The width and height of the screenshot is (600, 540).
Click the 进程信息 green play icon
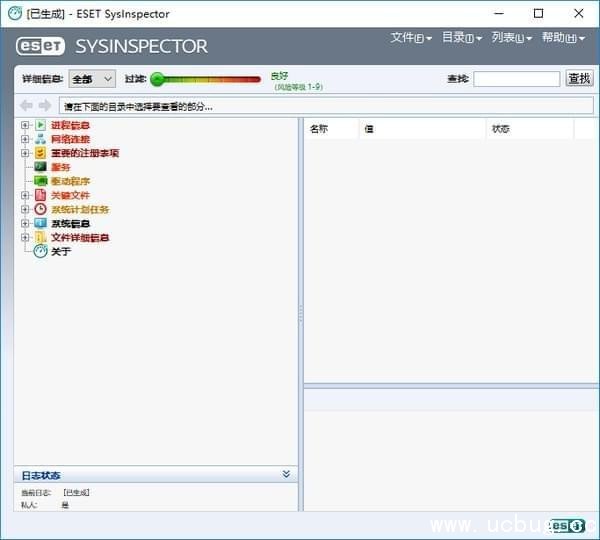41,125
